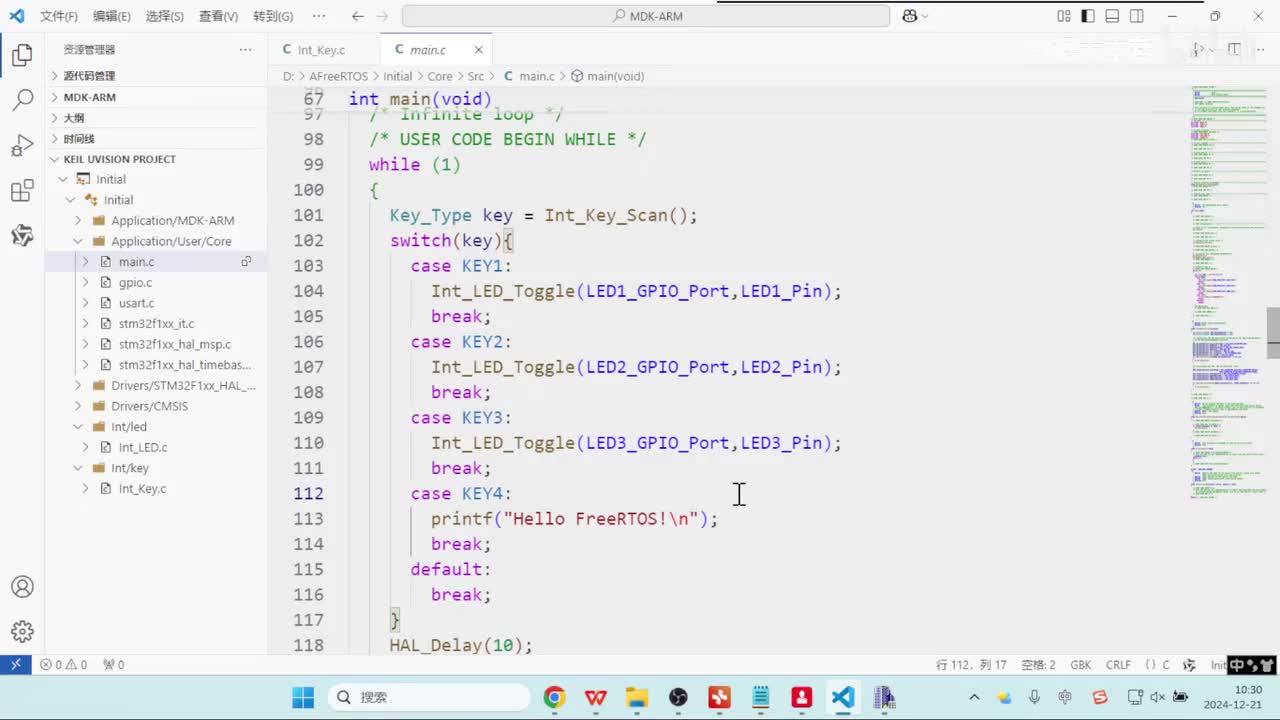Open editor more actions ellipsis

[x=1258, y=49]
